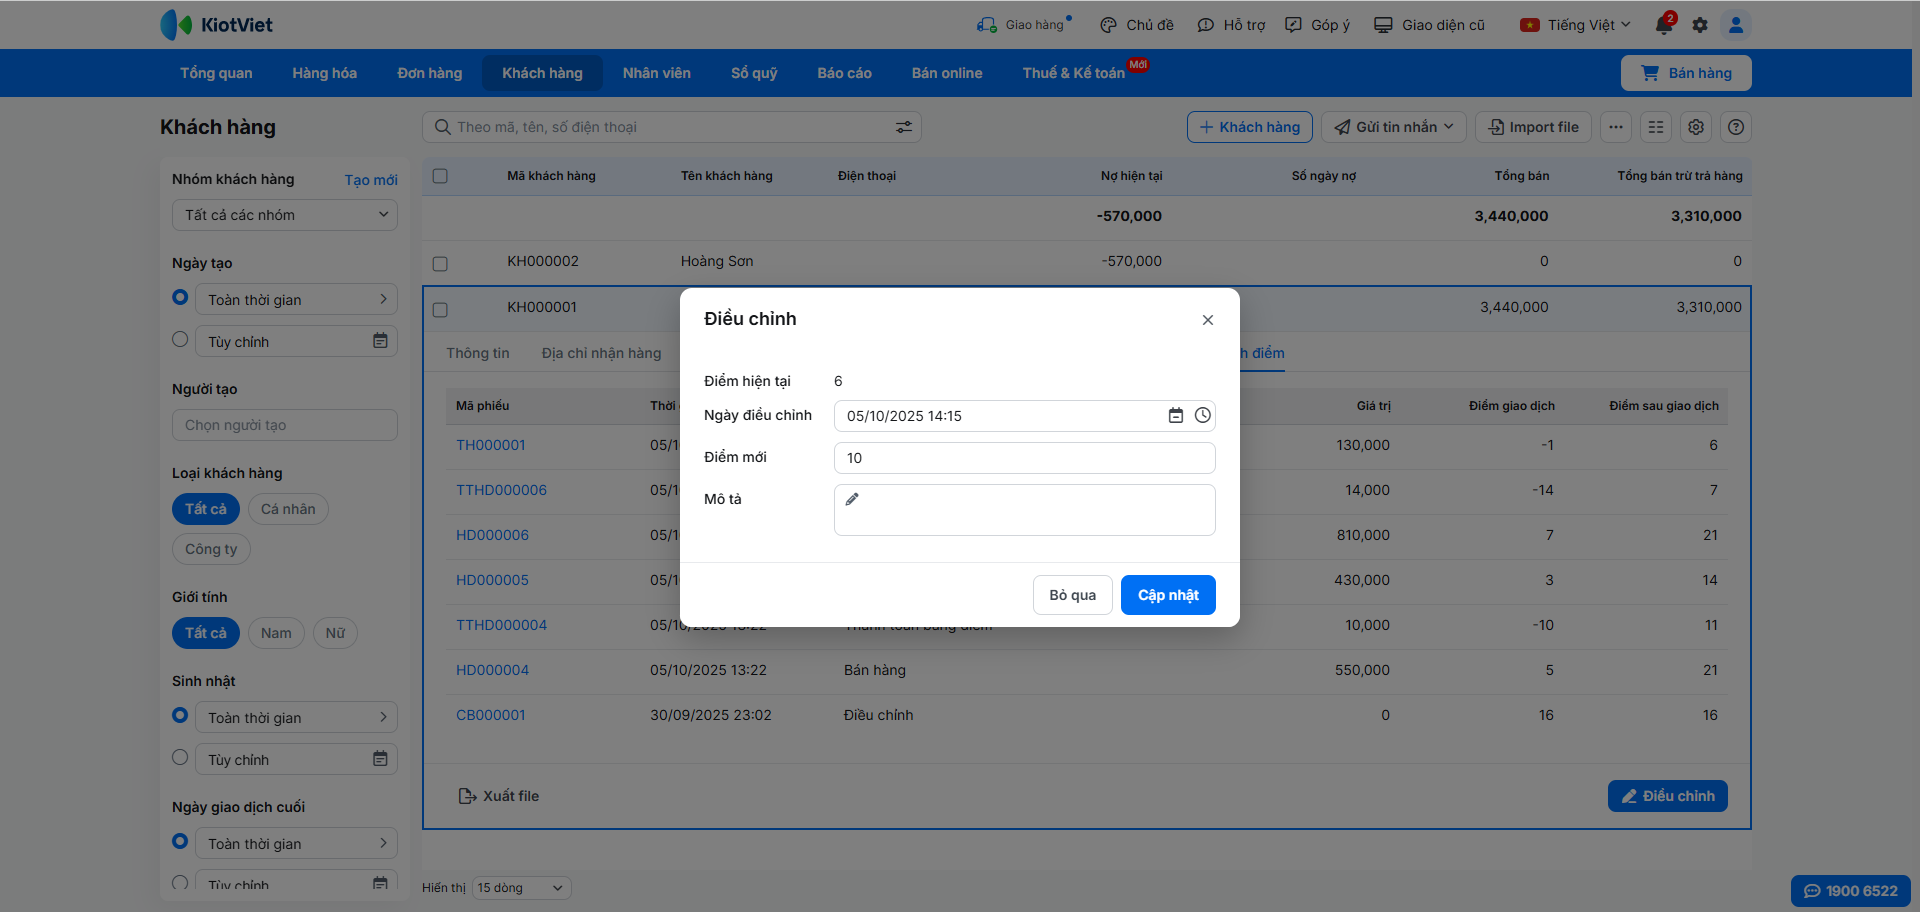Click the clock icon in date field
This screenshot has width=1920, height=912.
1202,416
